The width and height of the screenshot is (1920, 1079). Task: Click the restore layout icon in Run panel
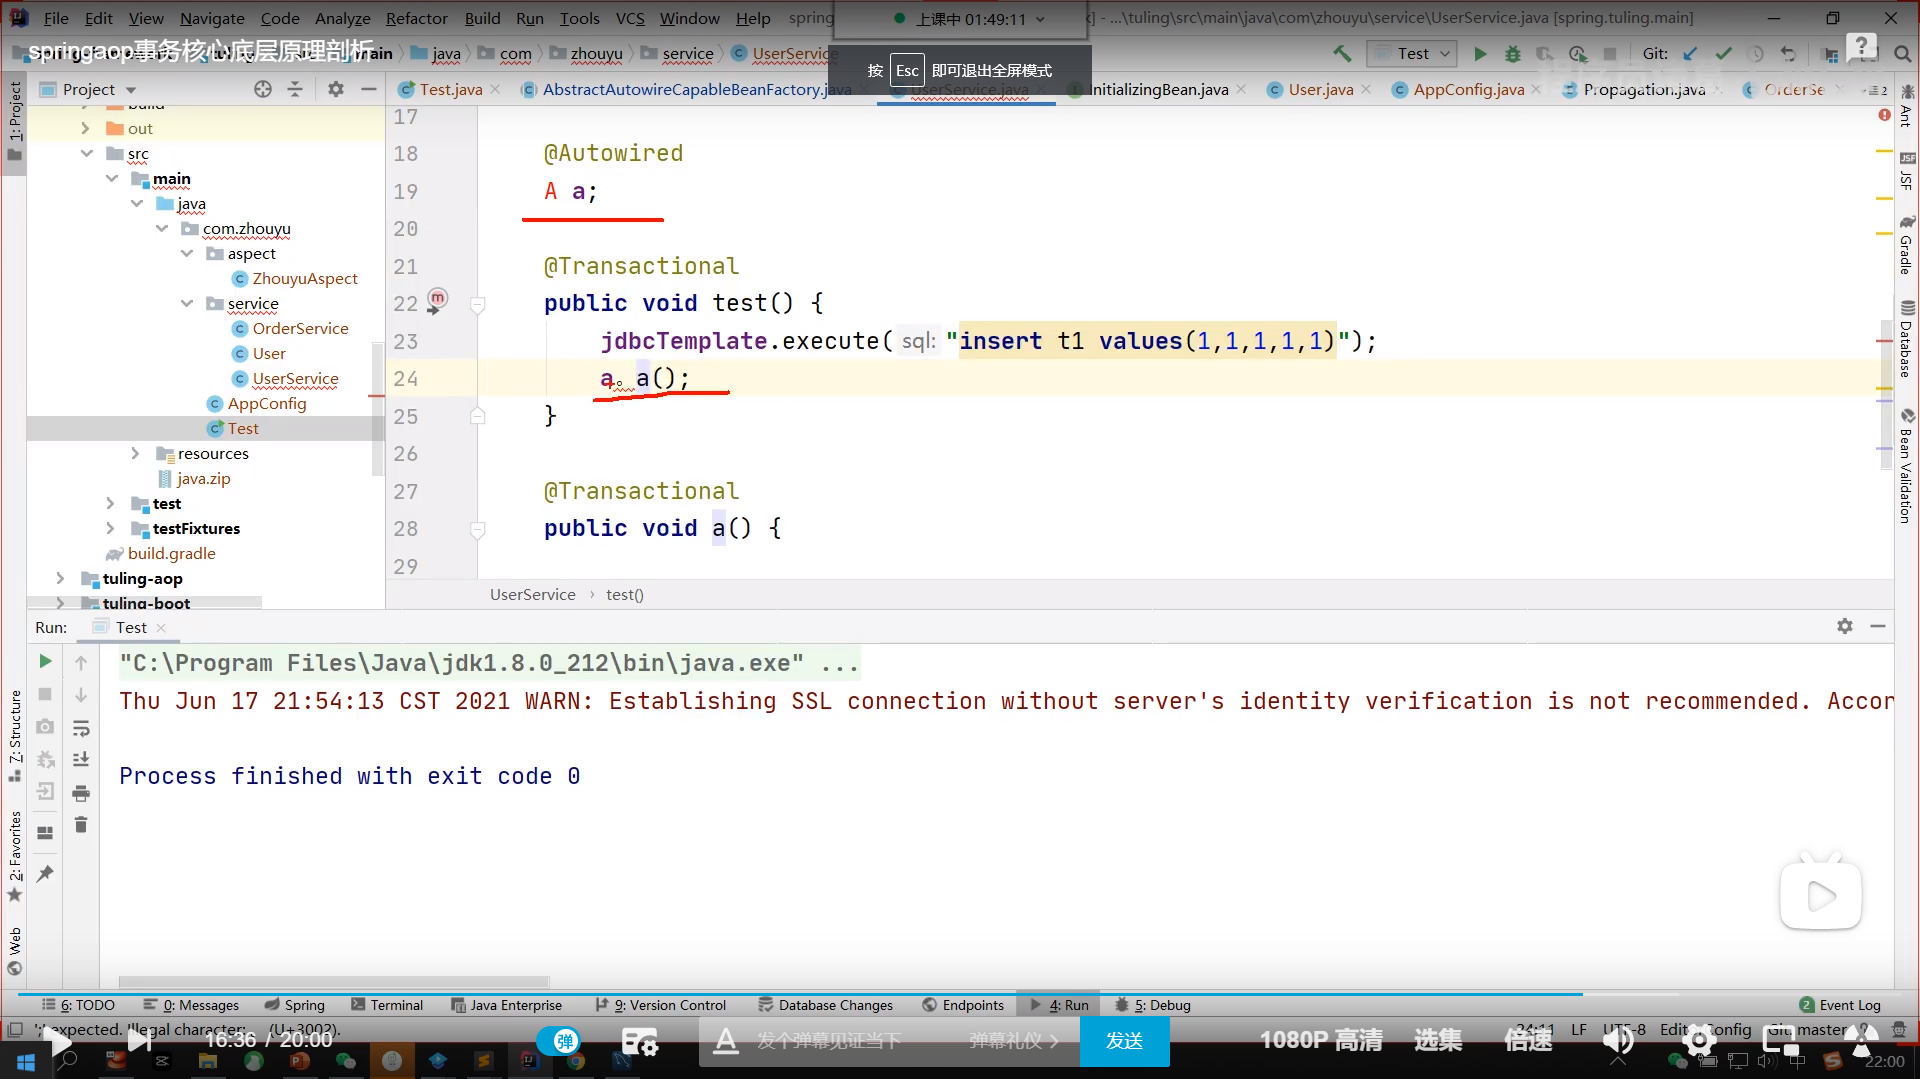pos(45,832)
